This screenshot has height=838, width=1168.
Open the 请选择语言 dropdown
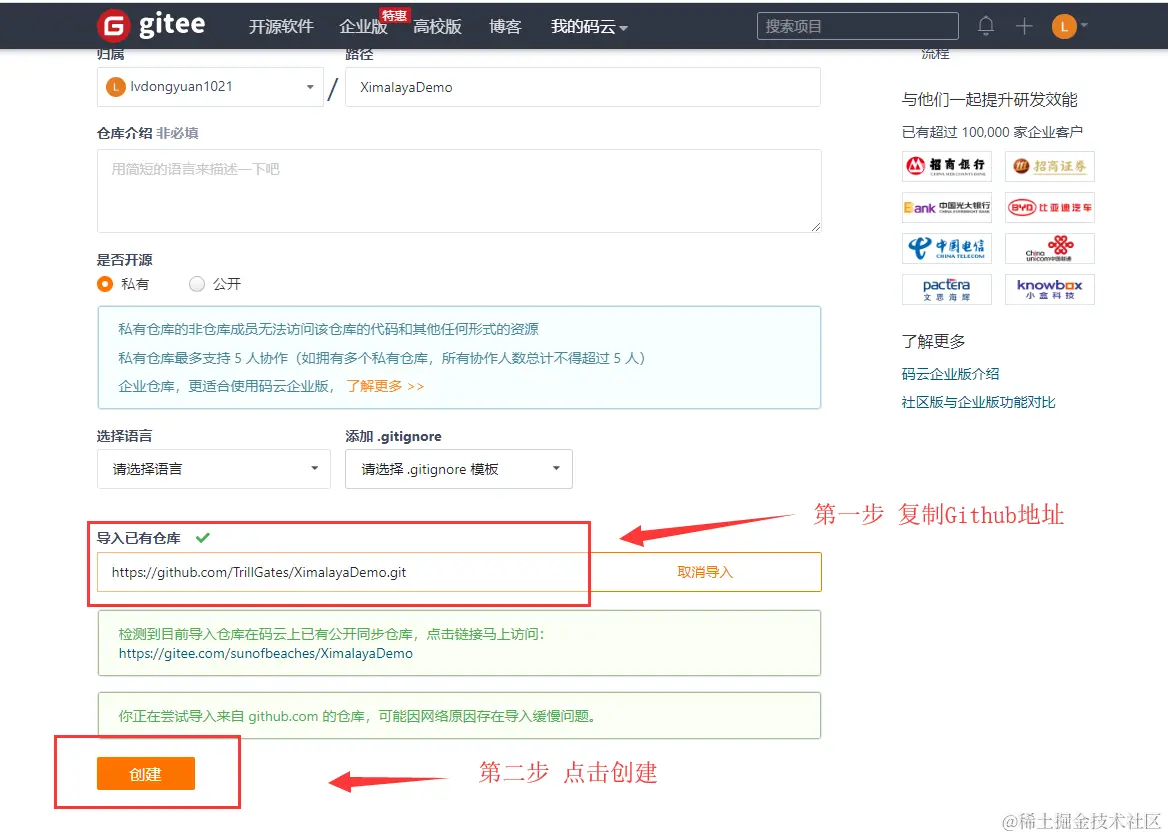point(214,469)
